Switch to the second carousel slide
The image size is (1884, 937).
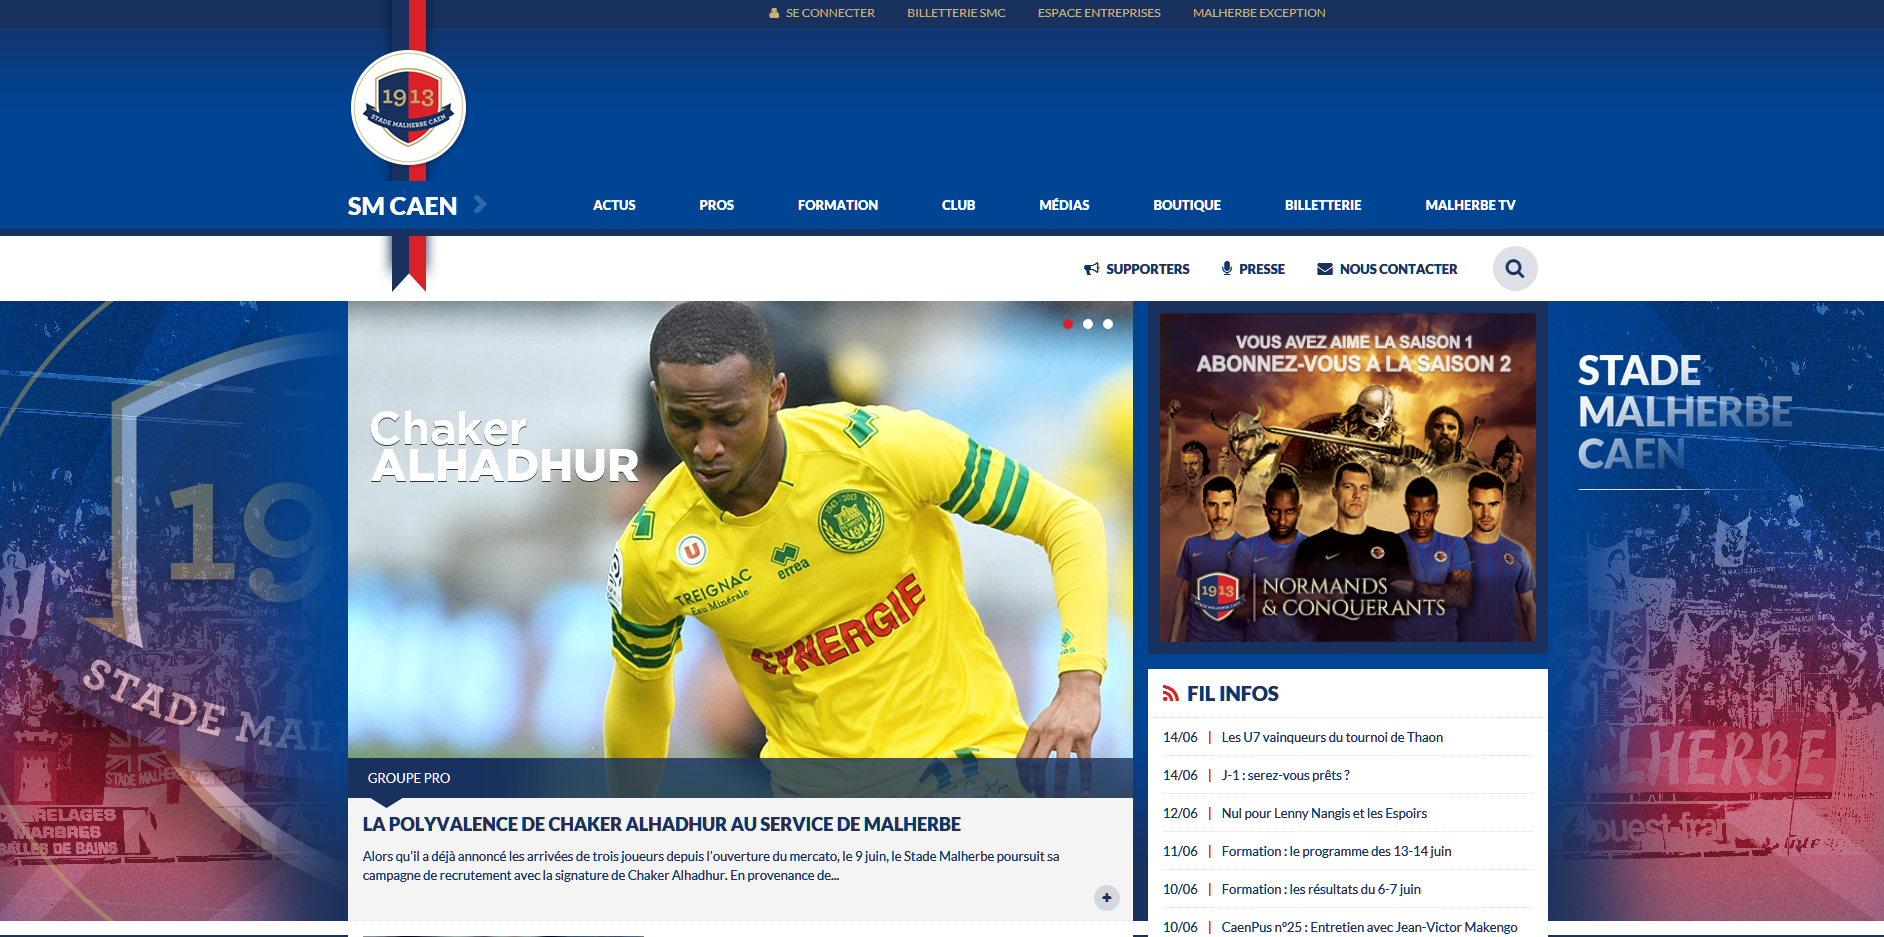[x=1088, y=323]
